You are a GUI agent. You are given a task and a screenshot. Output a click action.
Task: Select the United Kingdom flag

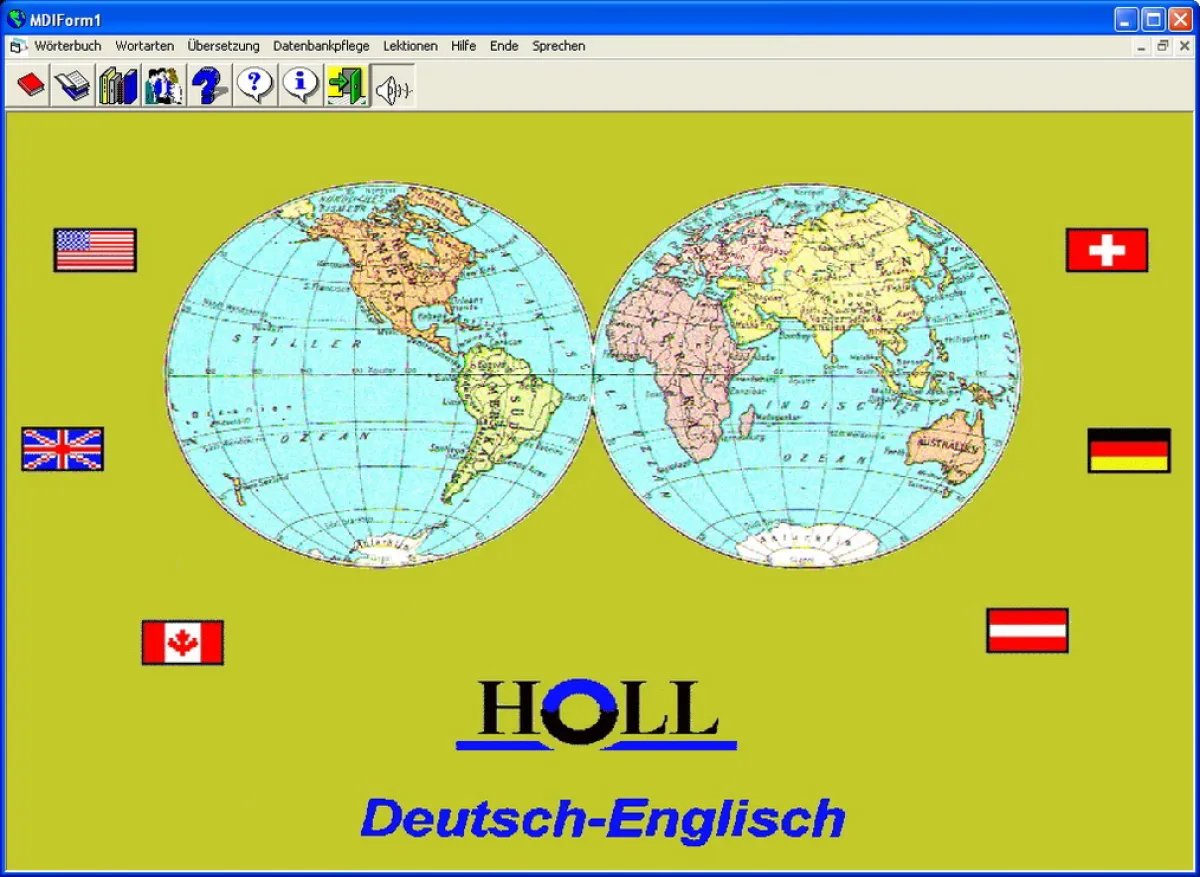point(63,449)
